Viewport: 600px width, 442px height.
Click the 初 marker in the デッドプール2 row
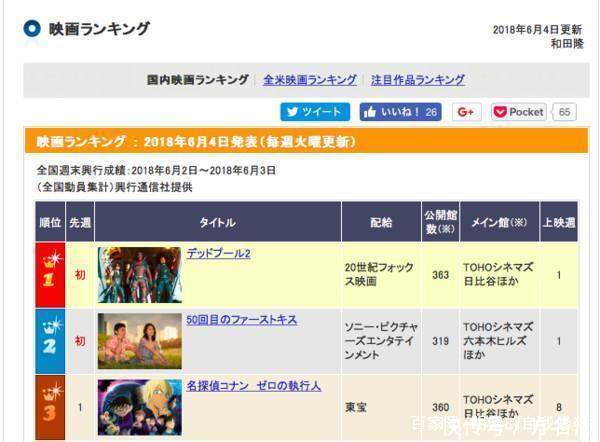click(80, 275)
